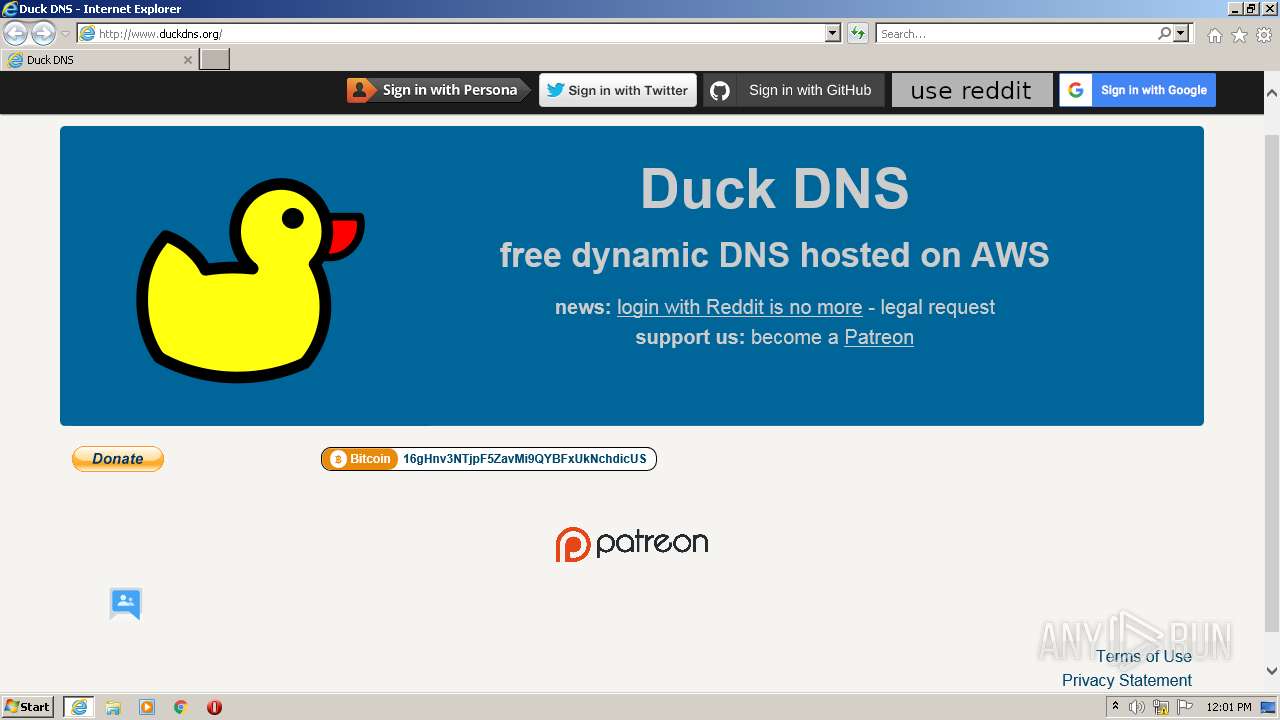Open the recent pages dropdown arrow
The image size is (1280, 720).
(66, 34)
